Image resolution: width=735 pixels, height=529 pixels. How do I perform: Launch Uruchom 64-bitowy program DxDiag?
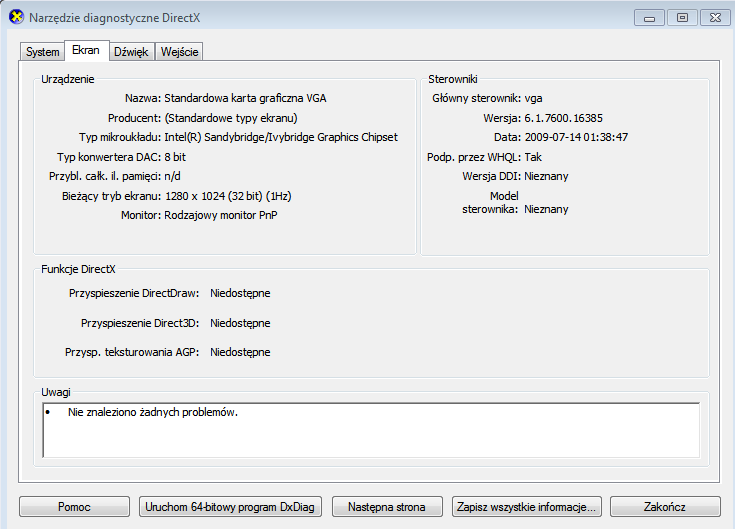point(230,507)
